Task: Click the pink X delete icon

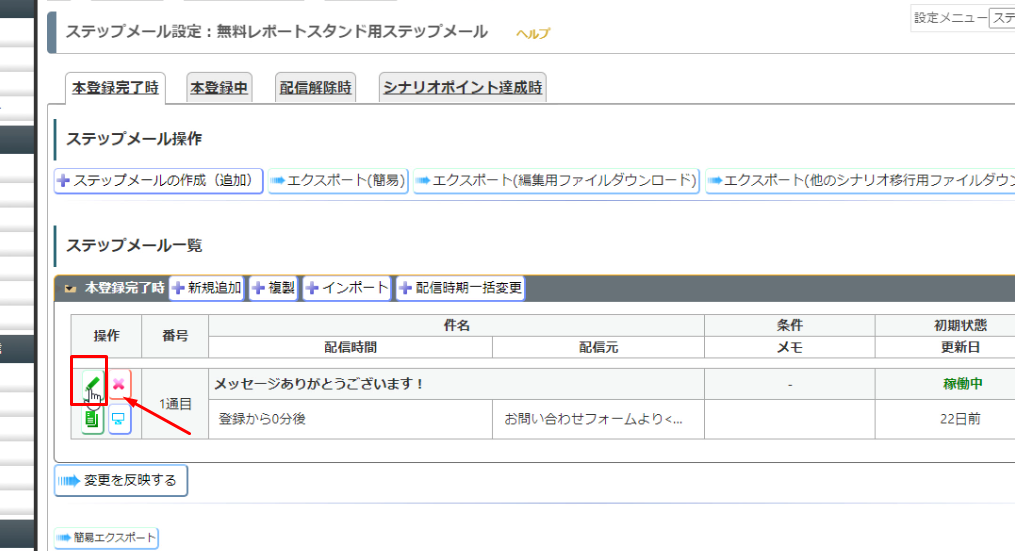Action: 119,384
